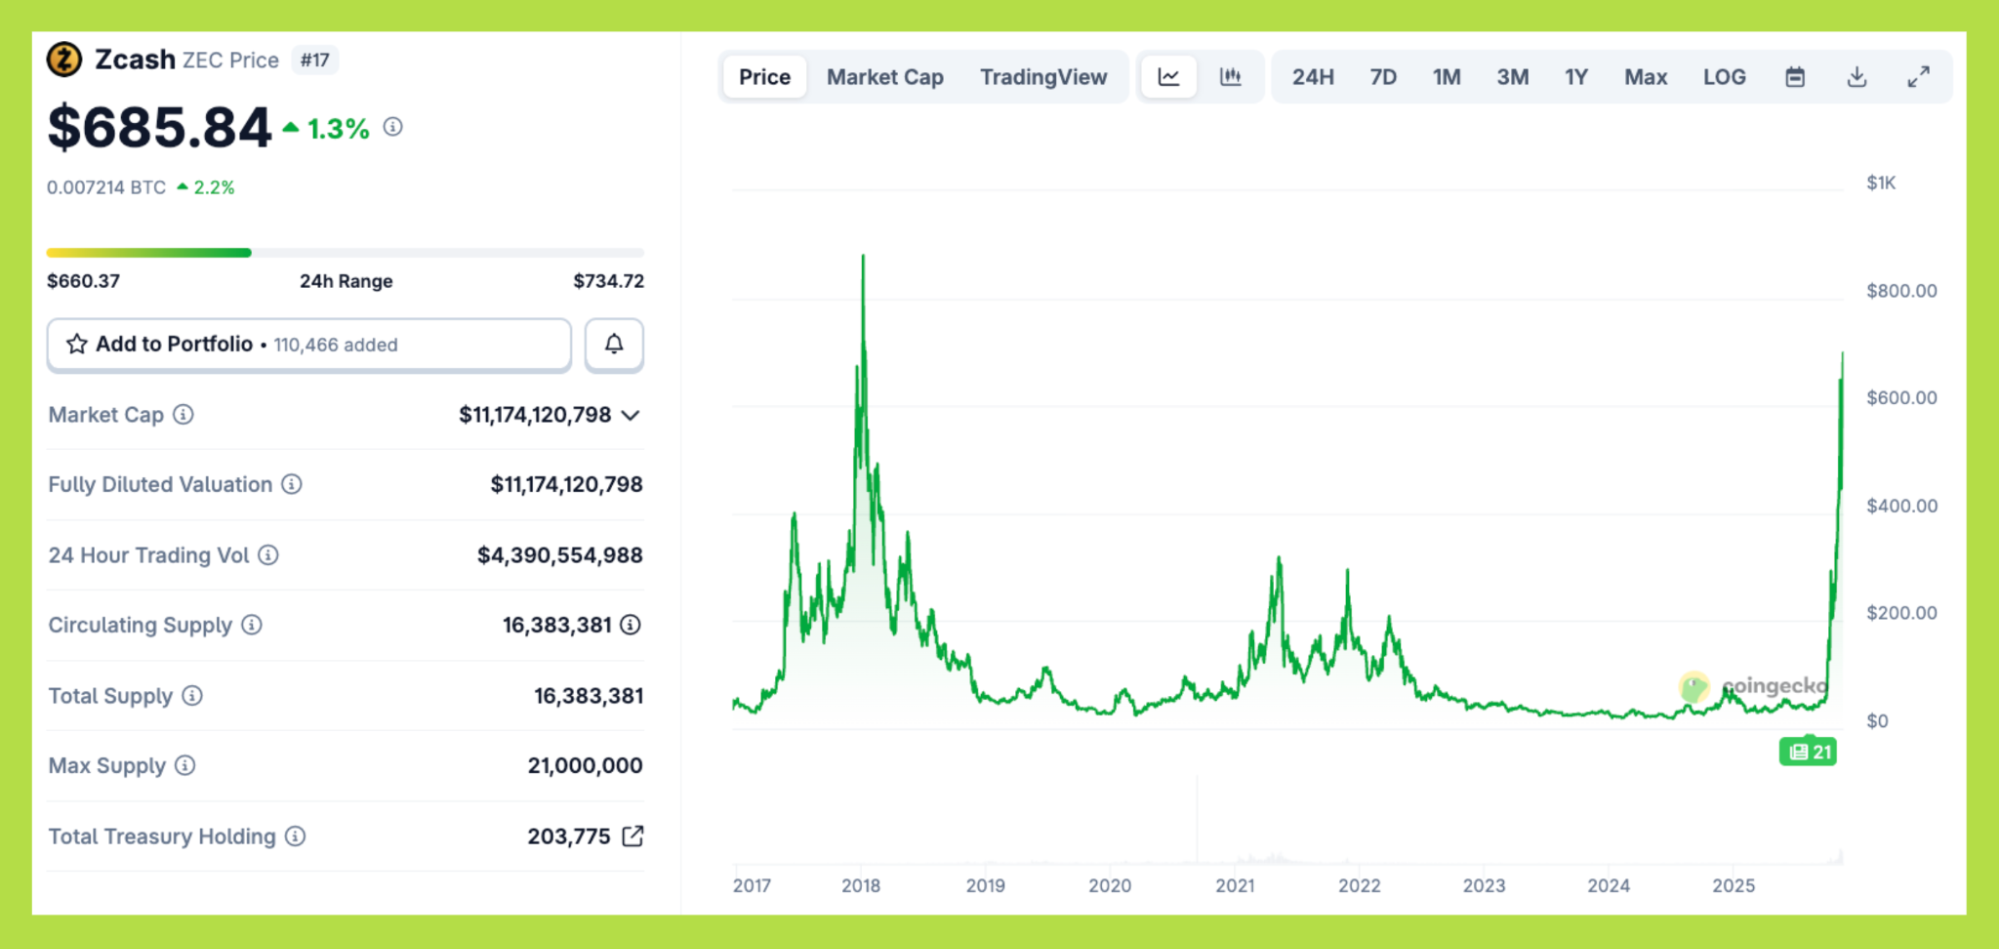This screenshot has width=1999, height=949.
Task: Click the 24h Range progress bar
Action: coord(345,253)
